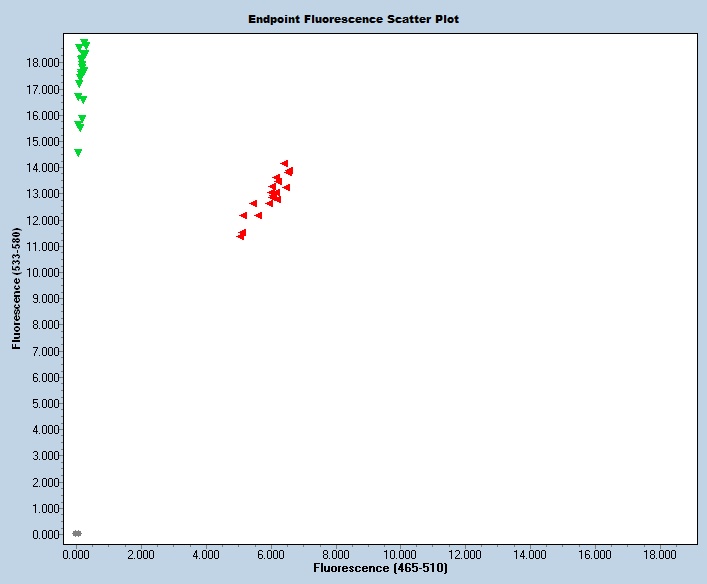Click the 10.000 tick label on y-axis

(40, 272)
